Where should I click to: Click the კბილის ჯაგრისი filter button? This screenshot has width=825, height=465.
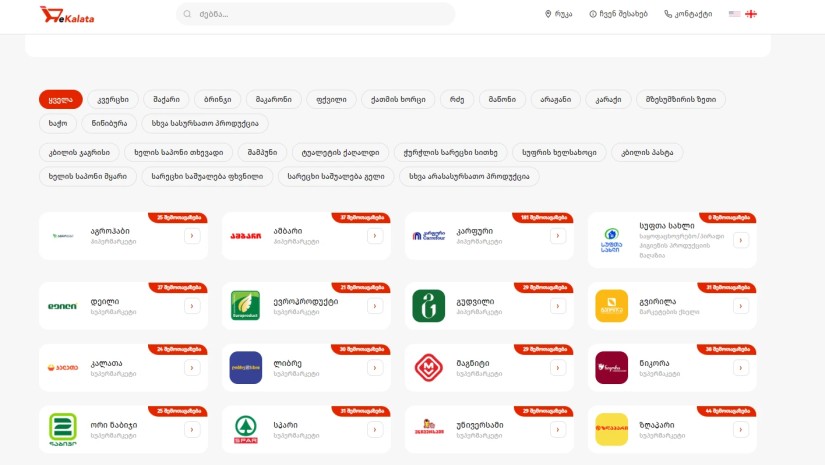click(79, 153)
